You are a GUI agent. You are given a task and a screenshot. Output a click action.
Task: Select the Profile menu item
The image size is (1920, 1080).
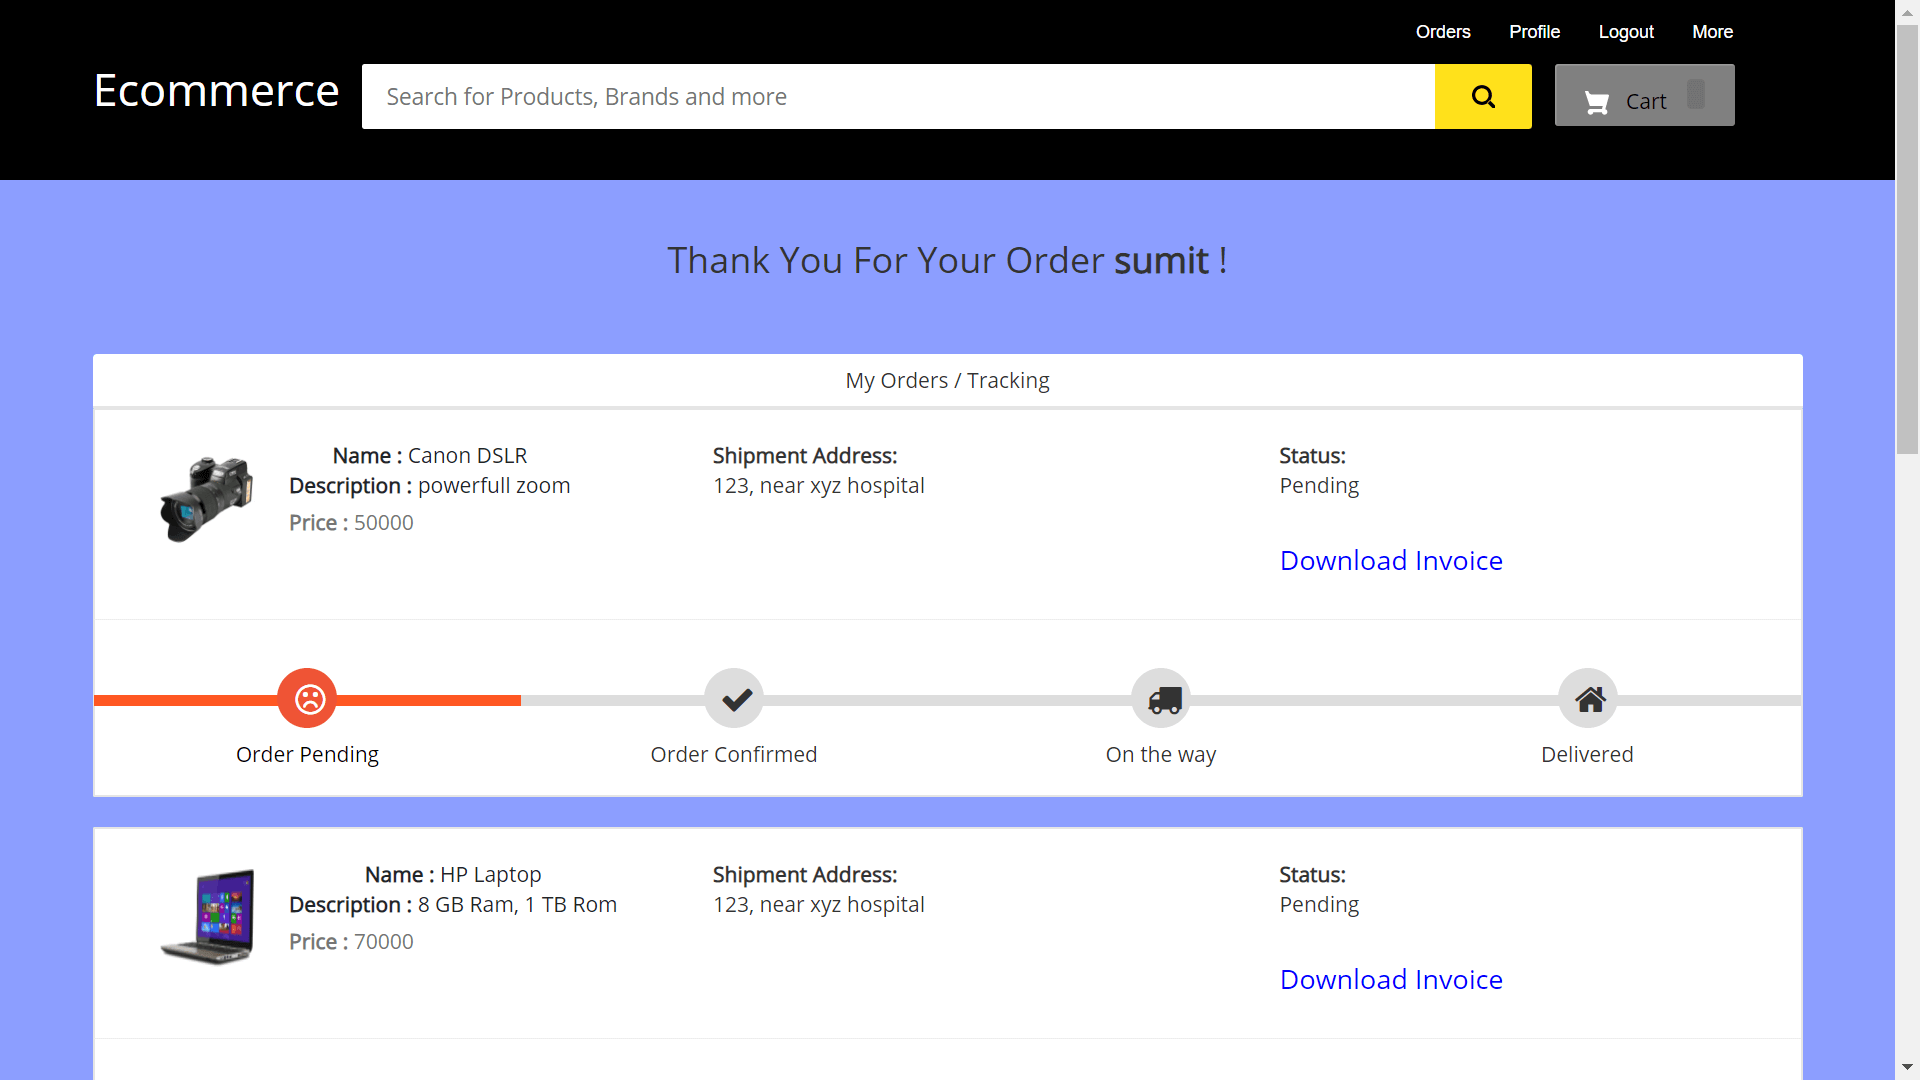point(1534,32)
